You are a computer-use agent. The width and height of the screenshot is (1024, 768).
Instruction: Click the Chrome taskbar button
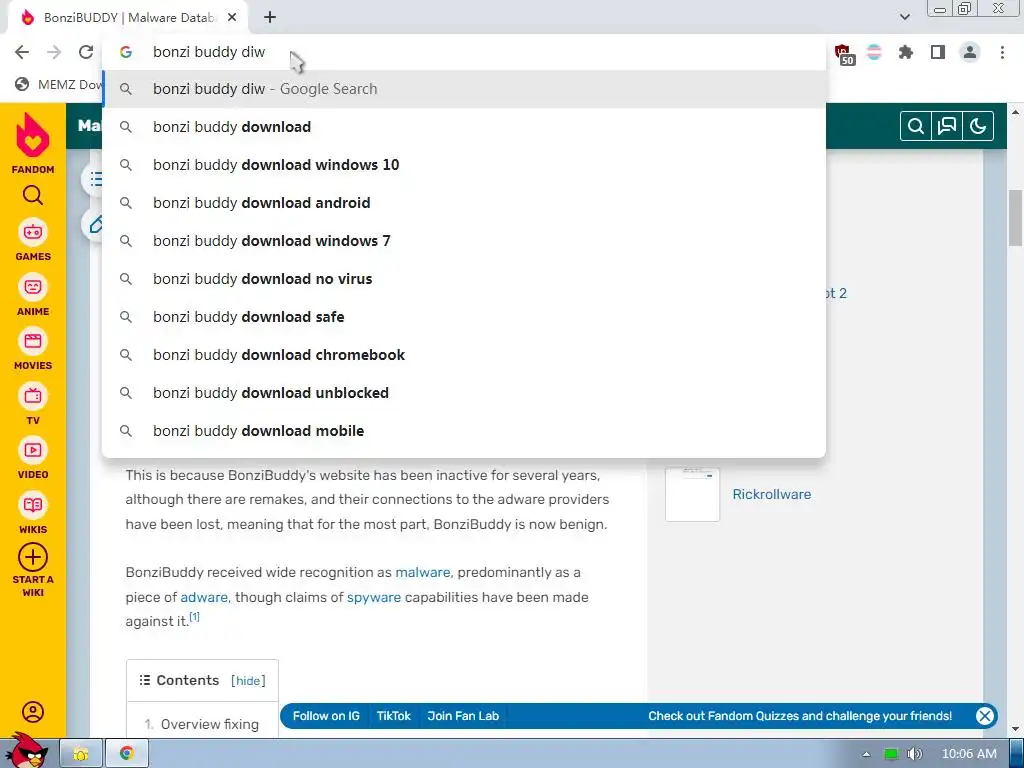[127, 754]
